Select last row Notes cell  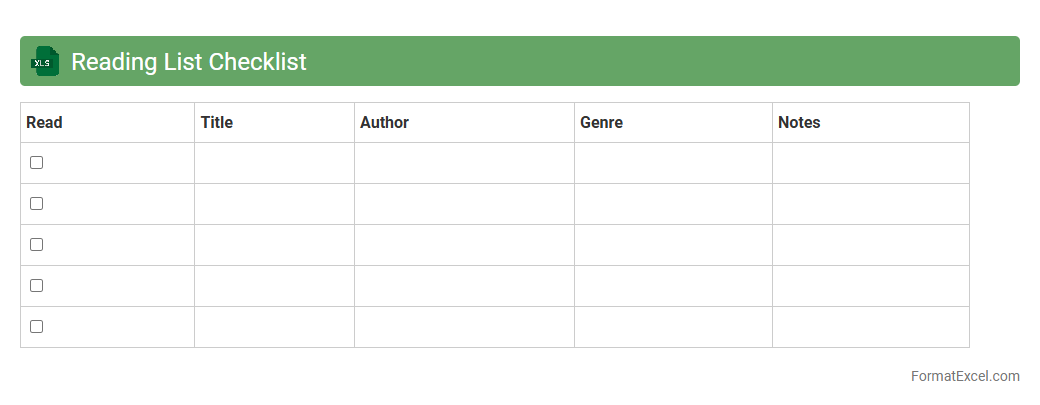pos(870,327)
